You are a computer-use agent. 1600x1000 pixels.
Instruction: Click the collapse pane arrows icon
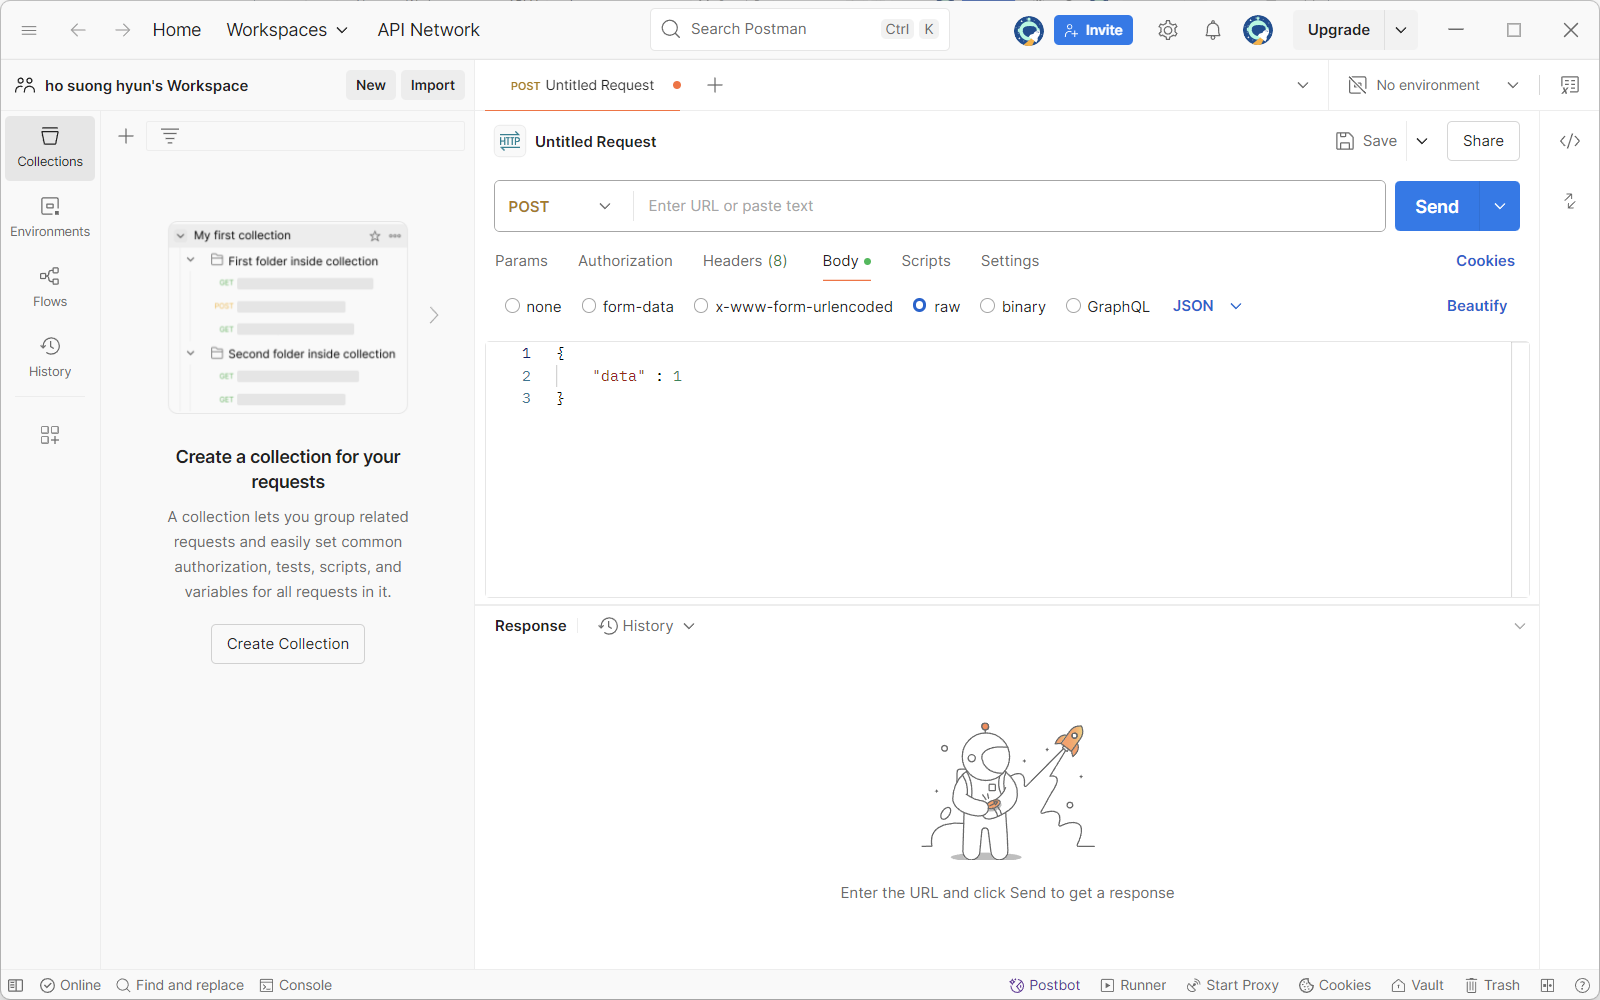click(x=1570, y=201)
